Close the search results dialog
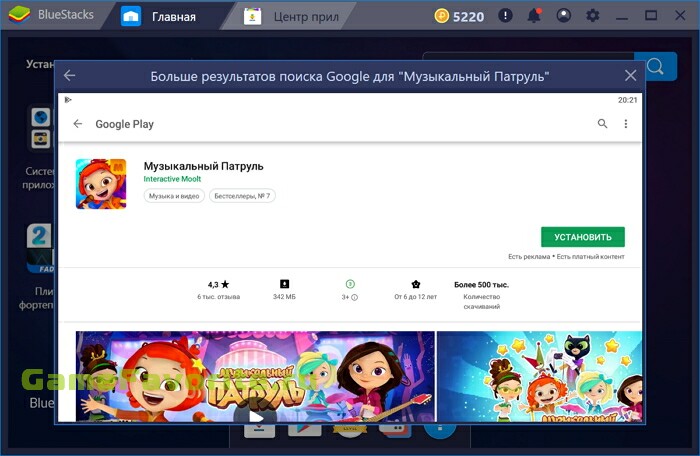 tap(630, 75)
